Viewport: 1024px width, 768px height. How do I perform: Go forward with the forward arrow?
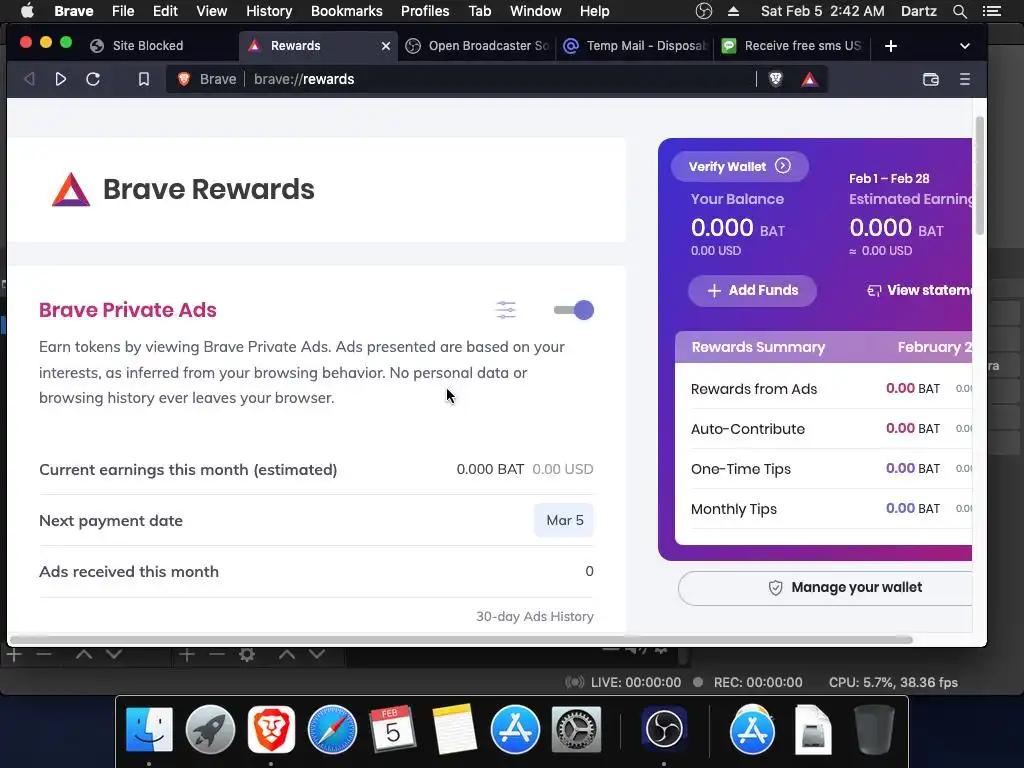click(x=60, y=79)
